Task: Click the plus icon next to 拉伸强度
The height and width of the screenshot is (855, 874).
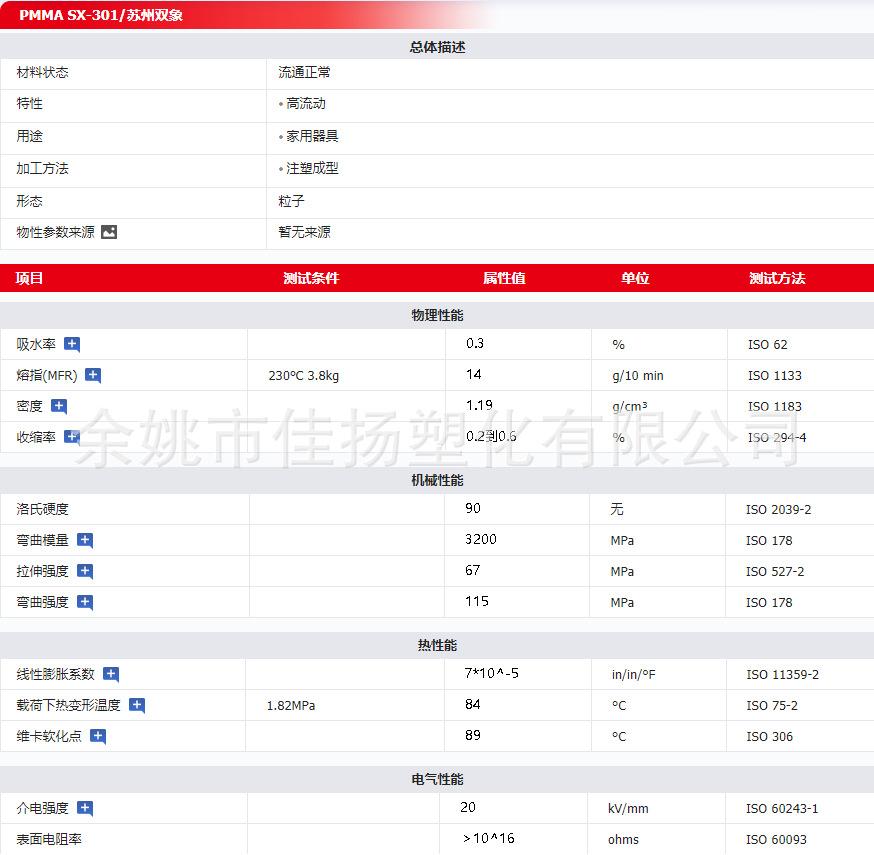Action: 85,571
